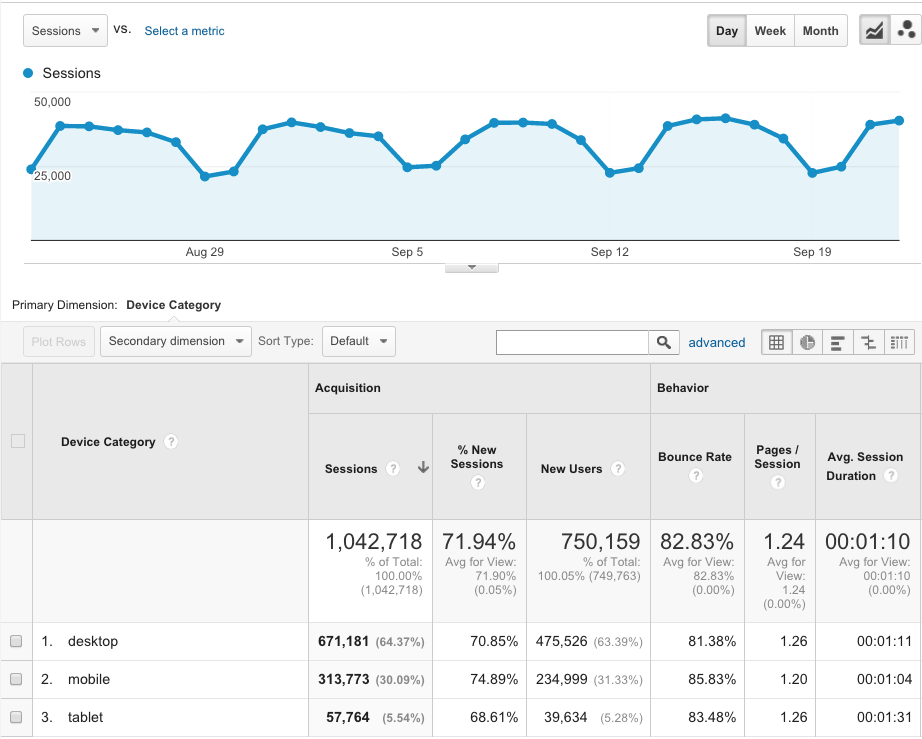
Task: Click the Select a metric link
Action: (184, 31)
